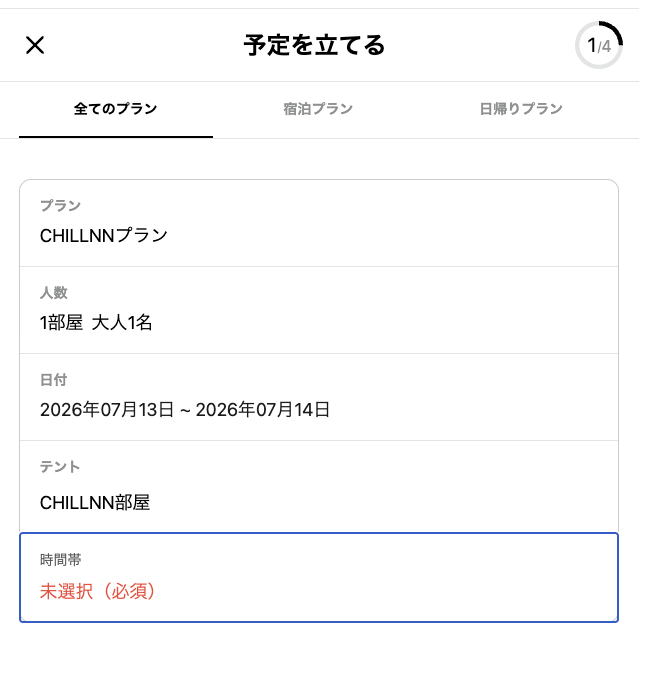Select the highlighted 時間帯 time slot field
The image size is (649, 684).
point(319,578)
